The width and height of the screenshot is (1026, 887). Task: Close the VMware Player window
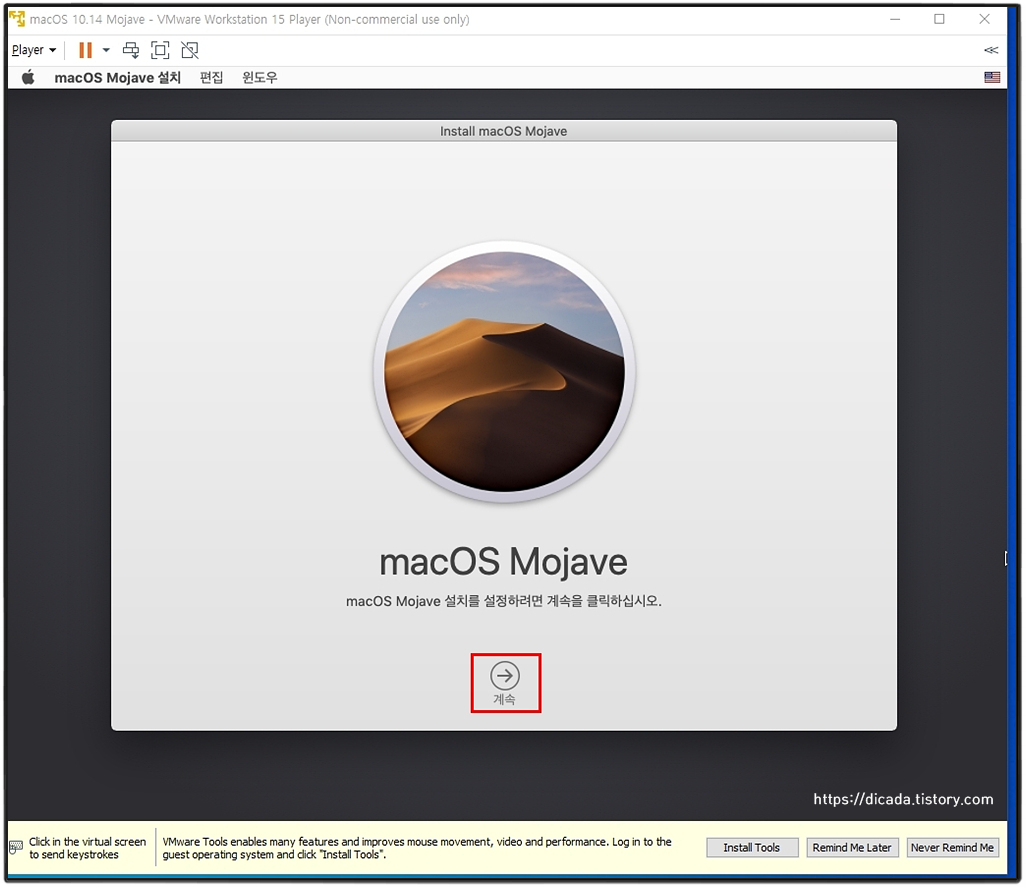984,19
